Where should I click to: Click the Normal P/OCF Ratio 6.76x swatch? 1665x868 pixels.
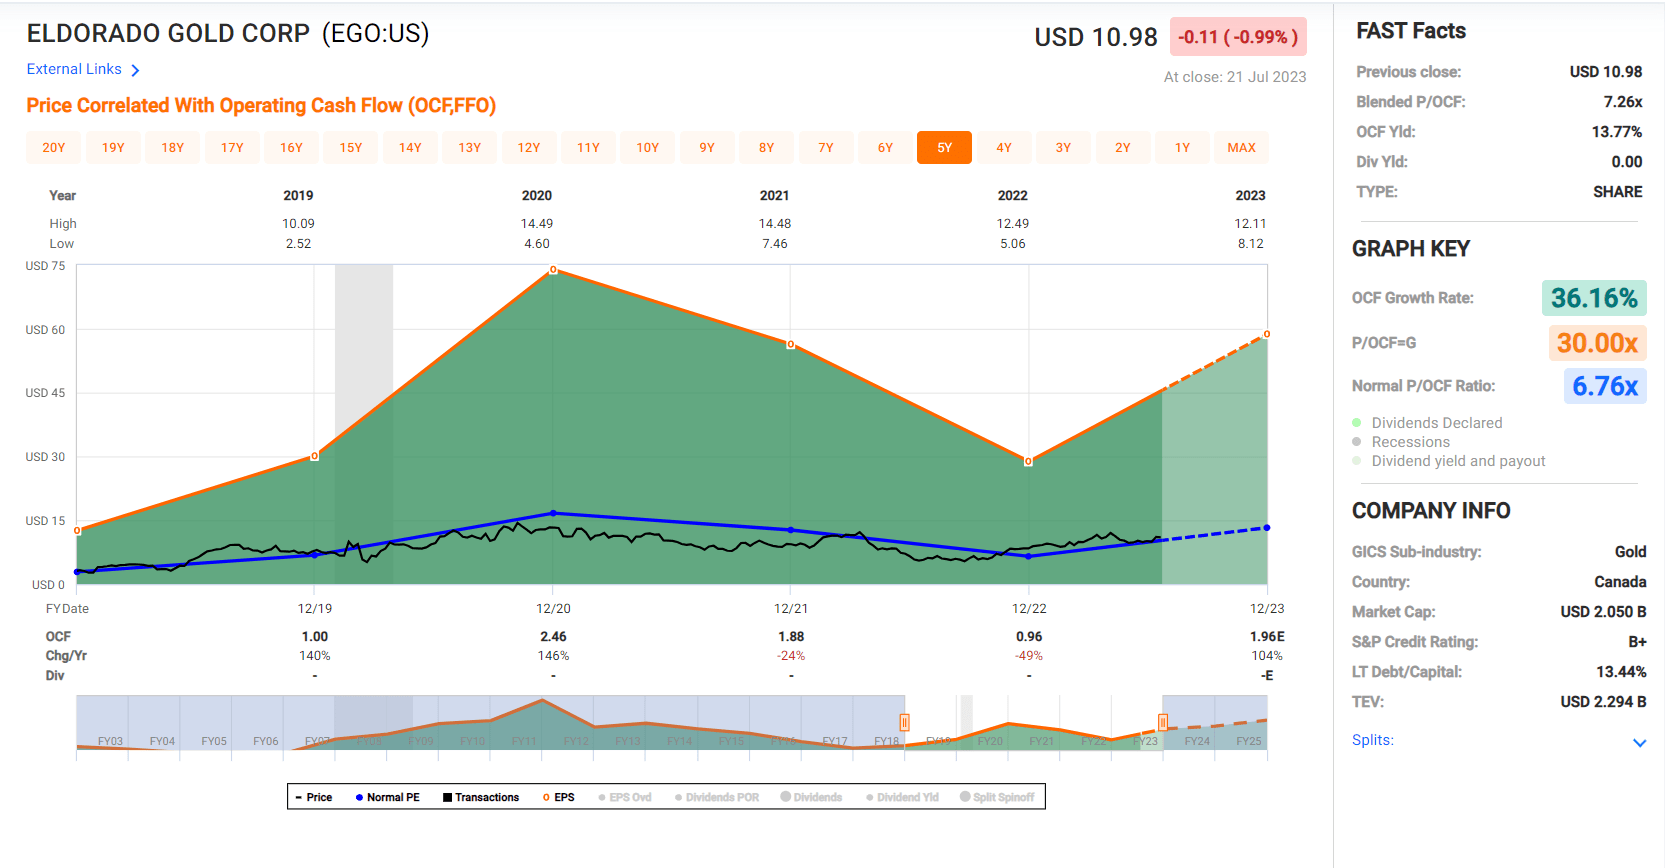click(x=1605, y=386)
